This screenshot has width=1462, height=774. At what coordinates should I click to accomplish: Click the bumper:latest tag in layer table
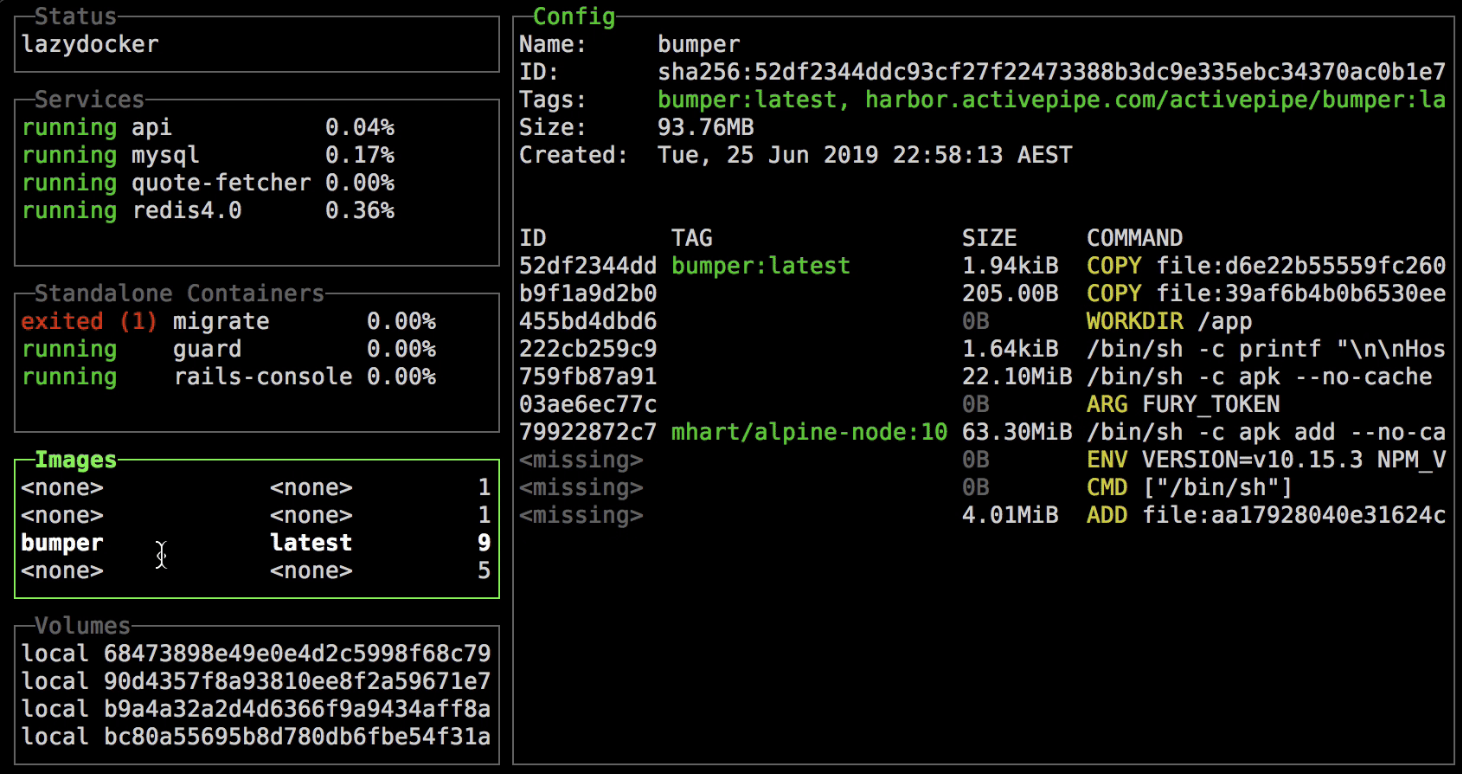(760, 266)
